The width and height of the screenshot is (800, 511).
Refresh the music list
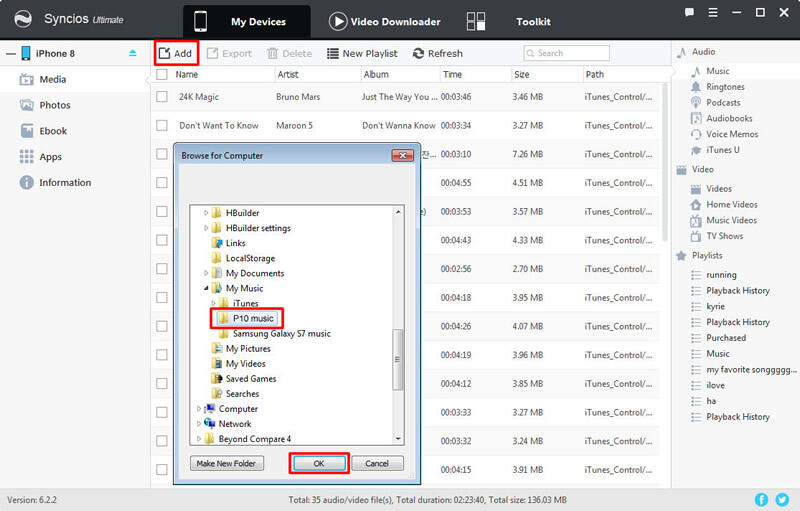coord(438,54)
